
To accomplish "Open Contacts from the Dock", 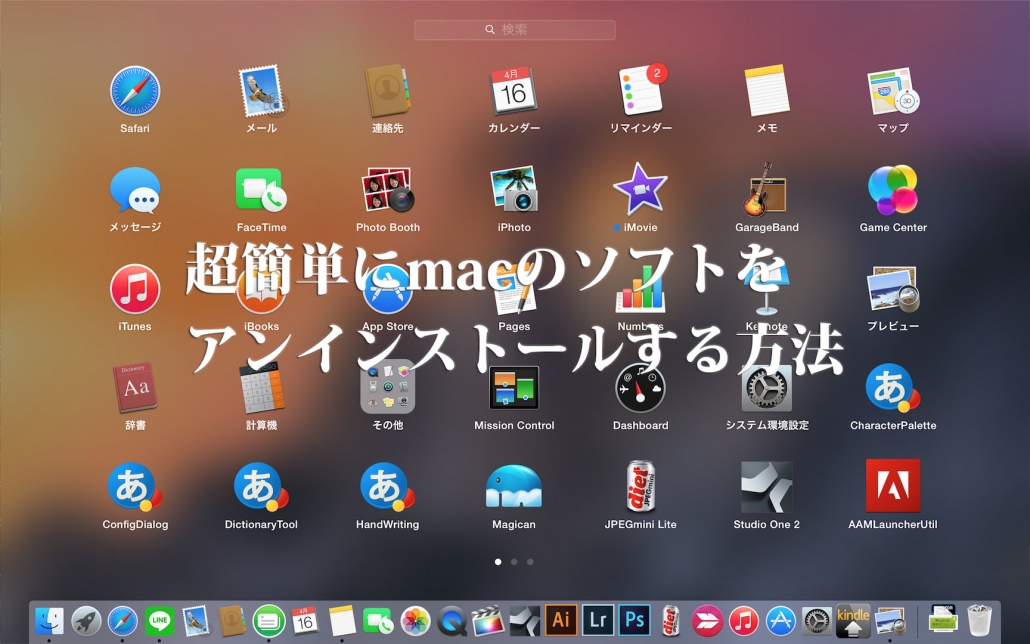I will 232,620.
